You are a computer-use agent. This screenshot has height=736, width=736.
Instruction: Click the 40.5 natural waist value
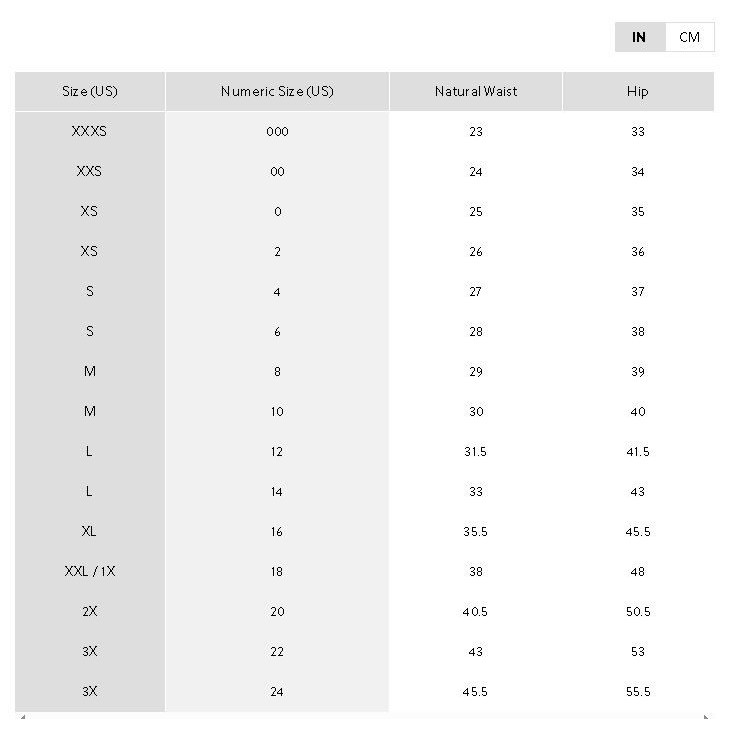click(476, 611)
